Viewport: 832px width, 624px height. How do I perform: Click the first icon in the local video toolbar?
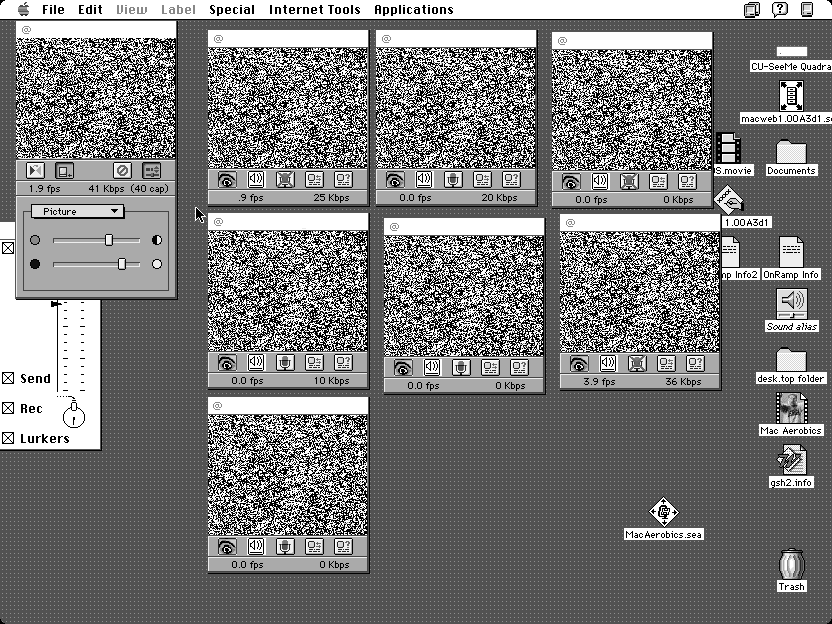point(35,171)
